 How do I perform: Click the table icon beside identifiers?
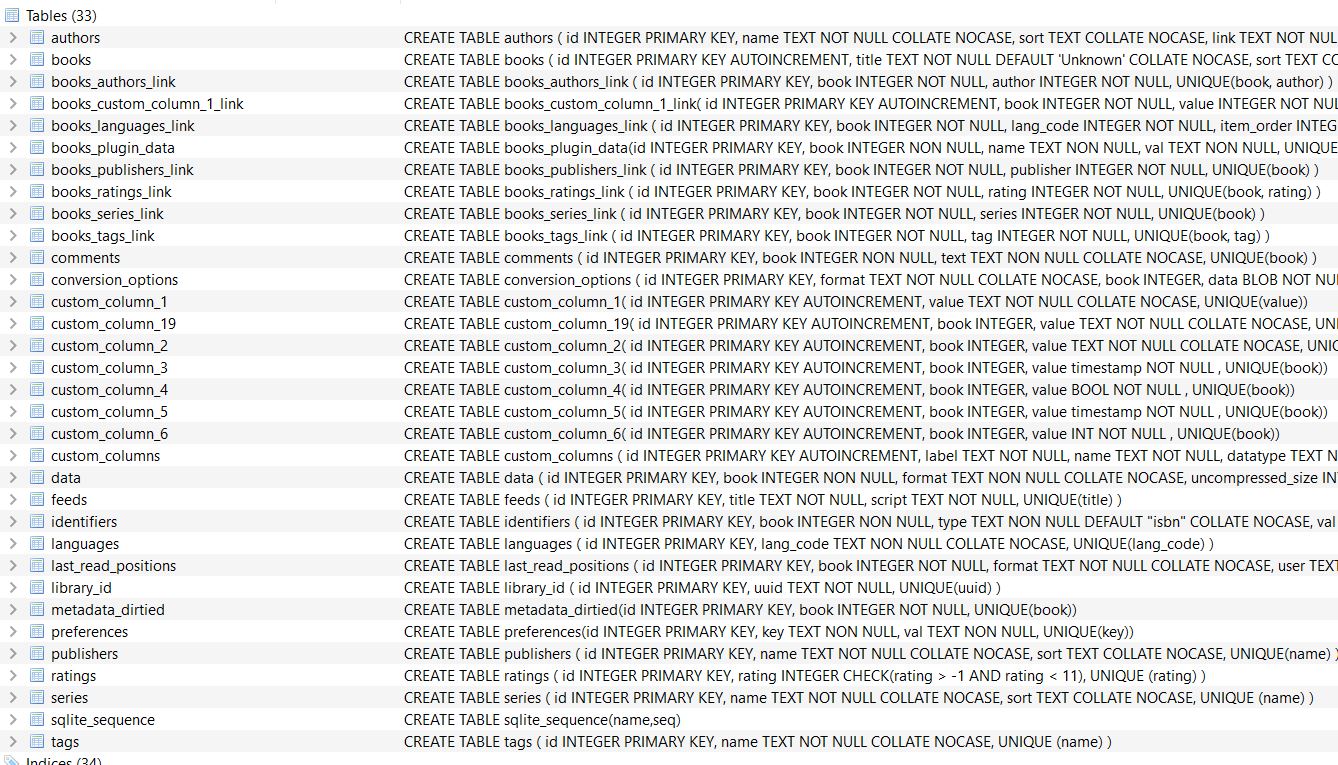click(x=37, y=522)
